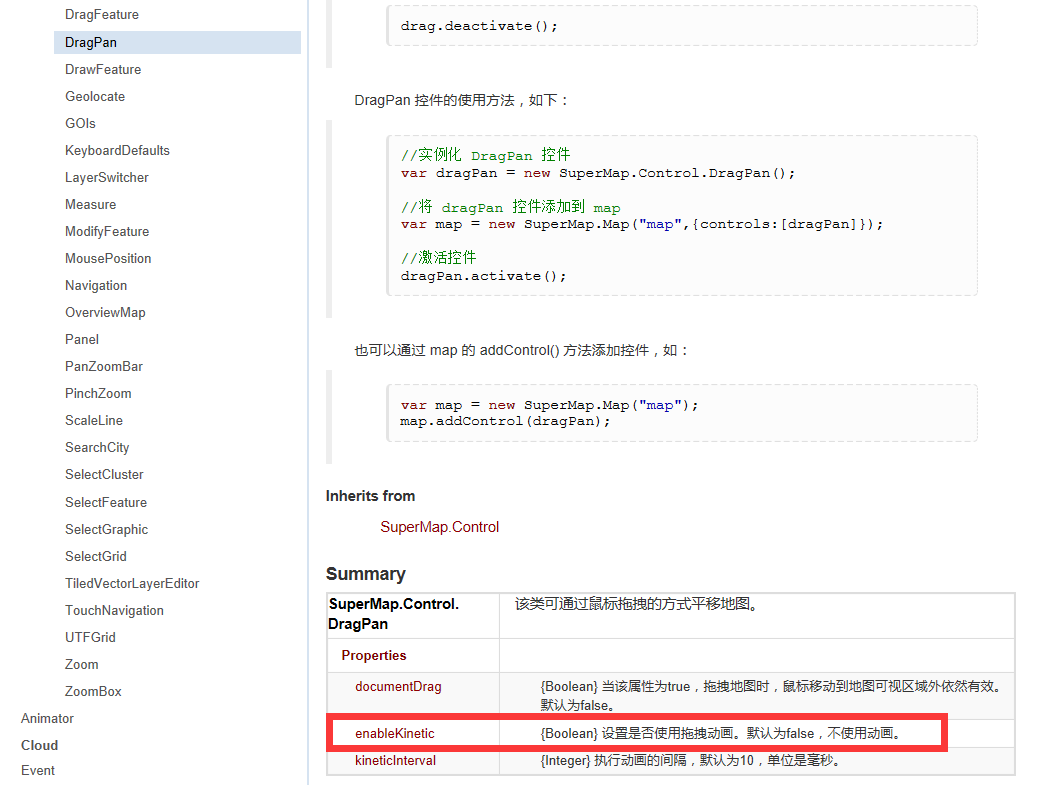The width and height of the screenshot is (1046, 785).
Task: Go to the SelectFeature page
Action: 106,502
